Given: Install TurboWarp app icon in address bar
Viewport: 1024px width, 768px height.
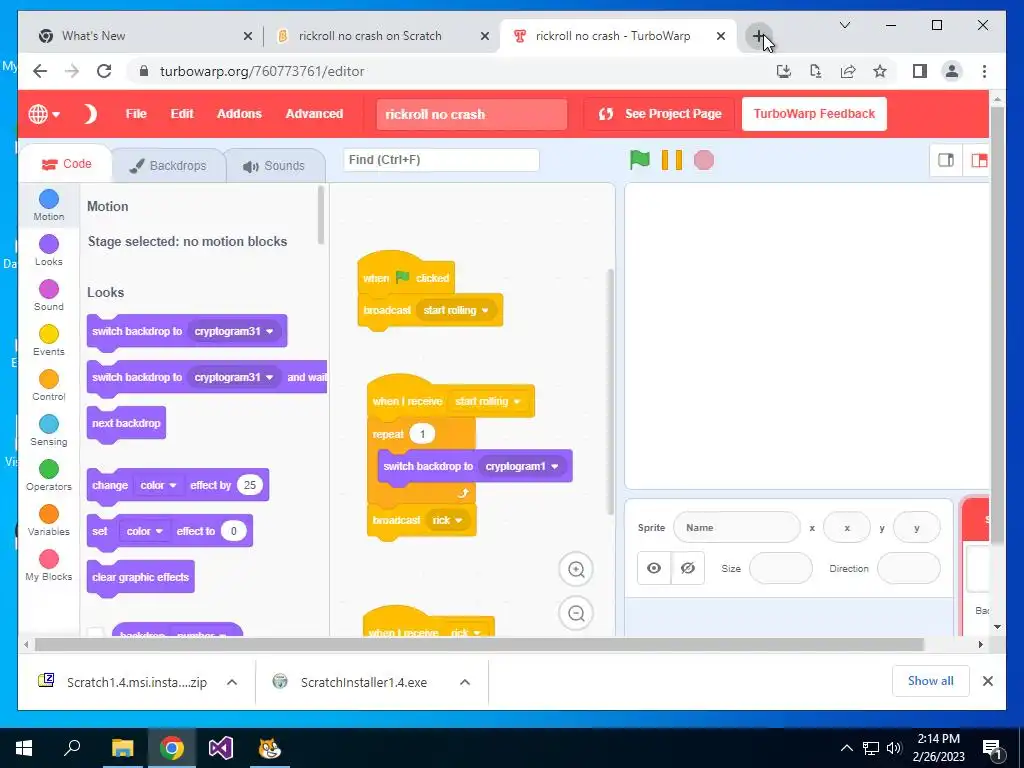Looking at the screenshot, I should coord(784,71).
